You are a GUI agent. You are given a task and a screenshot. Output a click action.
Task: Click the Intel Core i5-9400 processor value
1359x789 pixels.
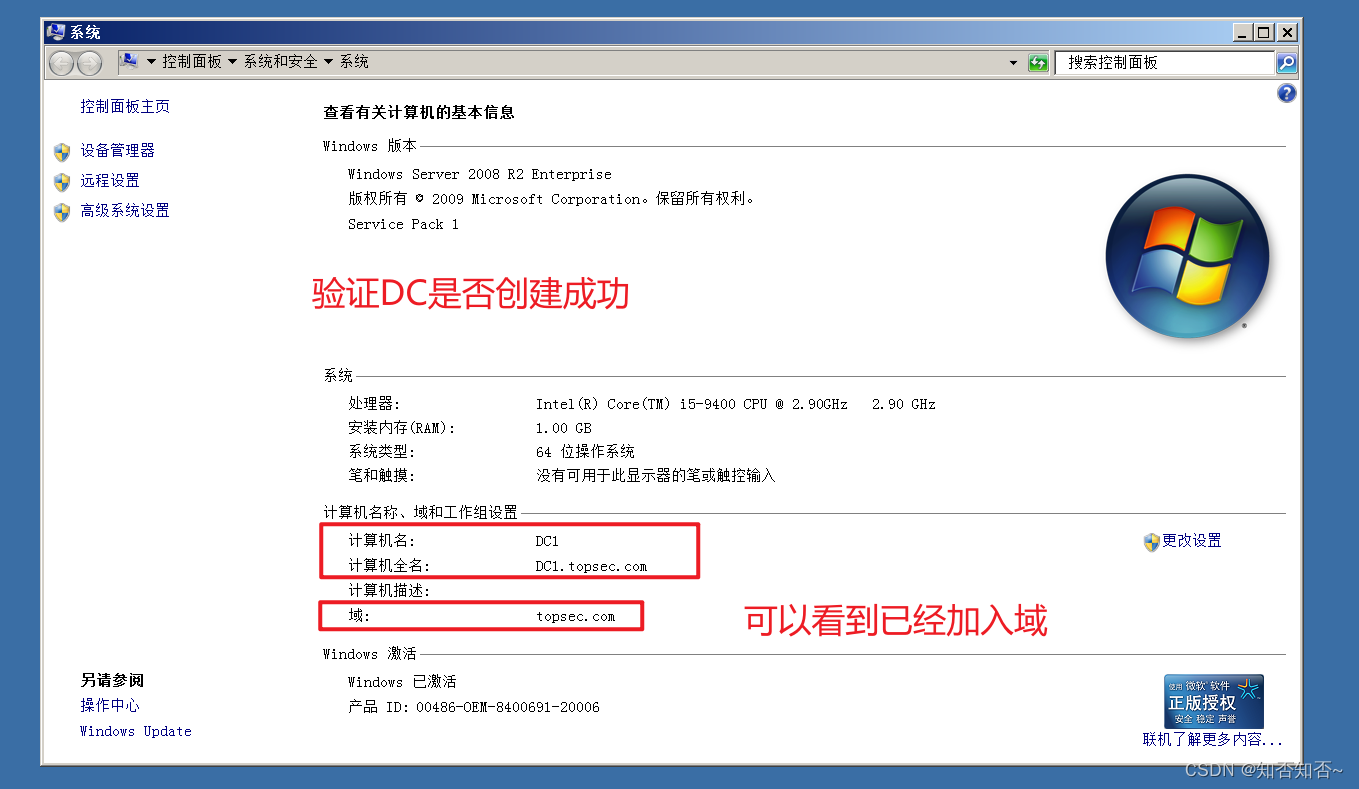pyautogui.click(x=736, y=404)
